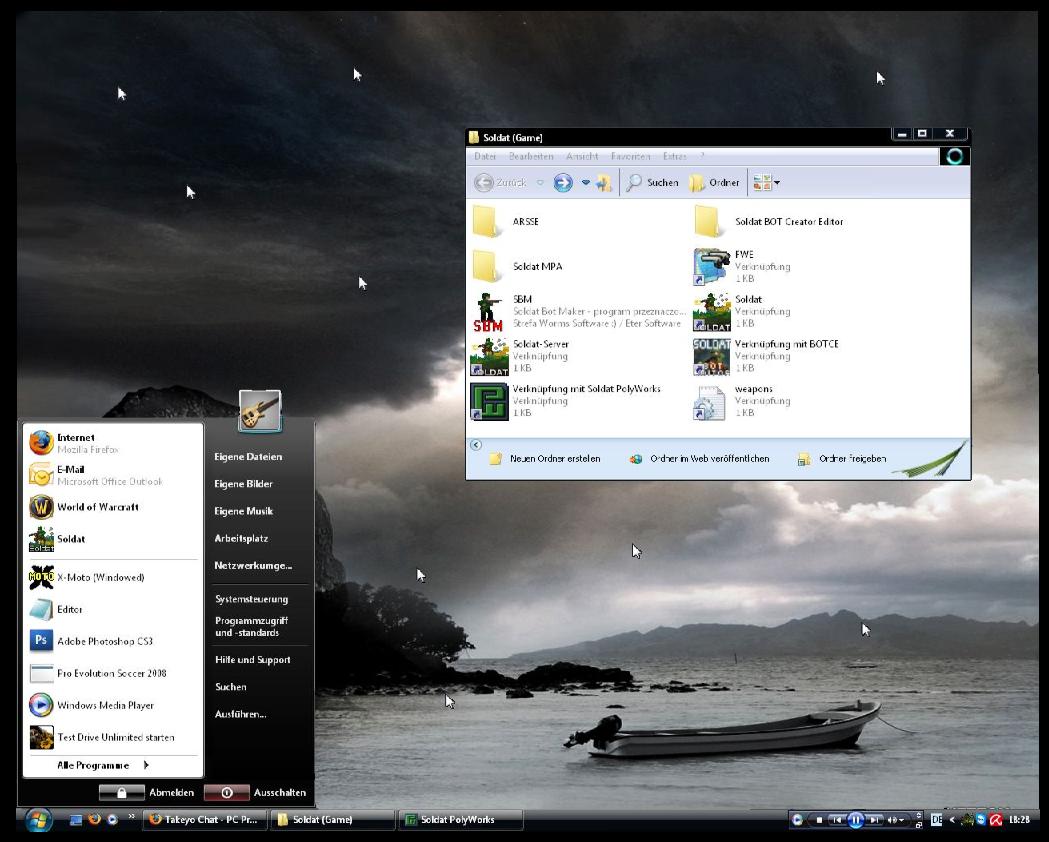
Task: Open the Ansicht menu
Action: [x=582, y=156]
